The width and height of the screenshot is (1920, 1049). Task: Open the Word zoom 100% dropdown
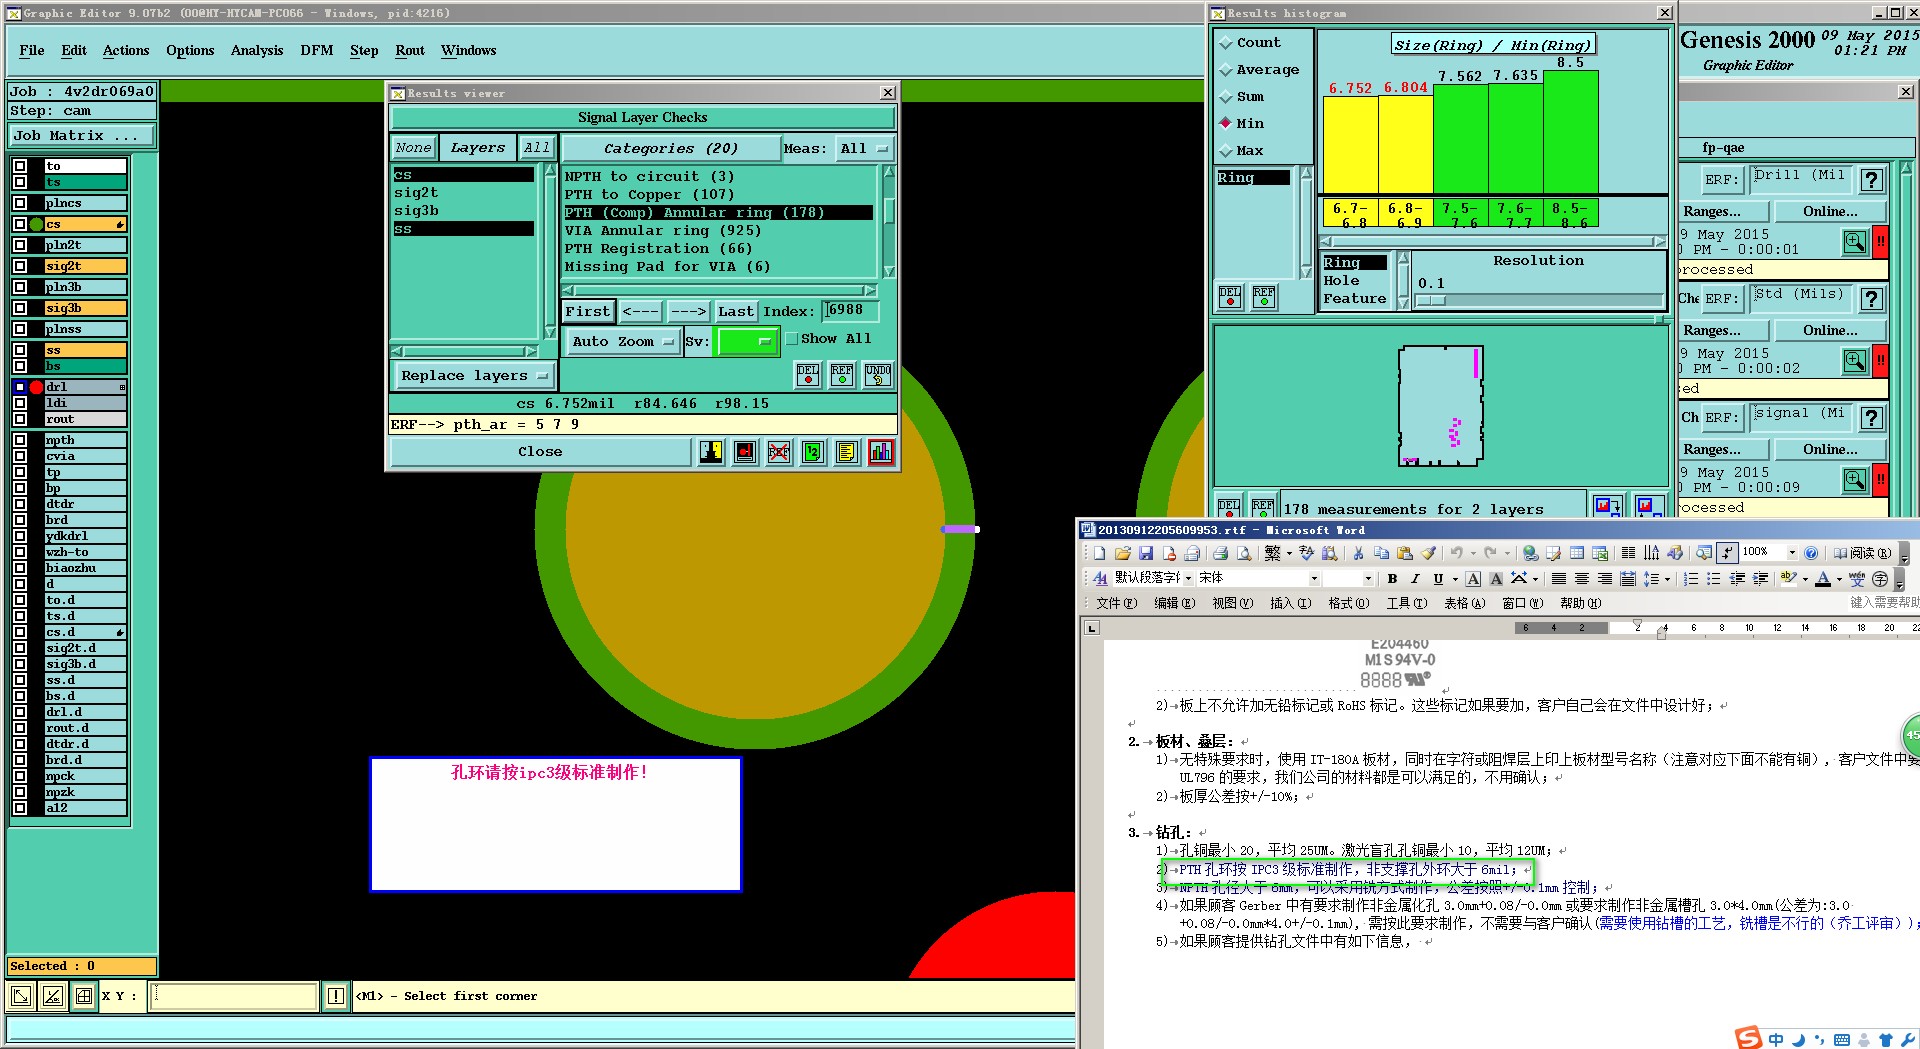pyautogui.click(x=1792, y=553)
